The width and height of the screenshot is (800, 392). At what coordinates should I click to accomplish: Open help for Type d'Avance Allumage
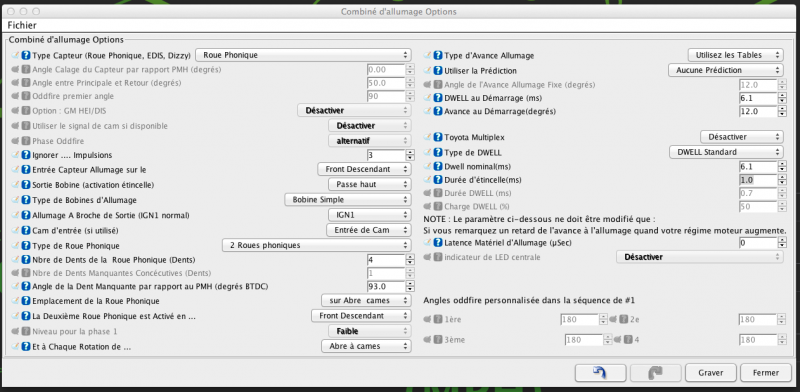(438, 56)
